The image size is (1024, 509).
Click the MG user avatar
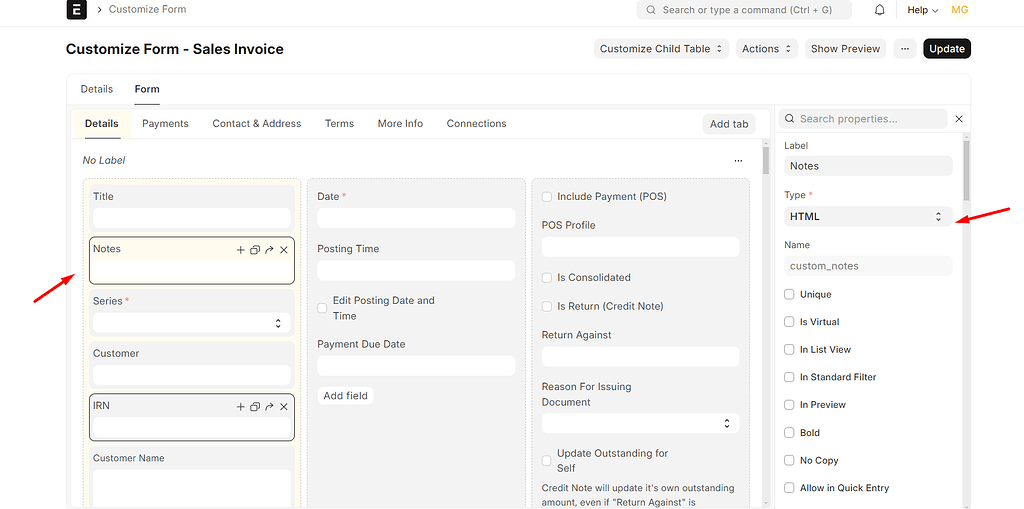pos(959,10)
